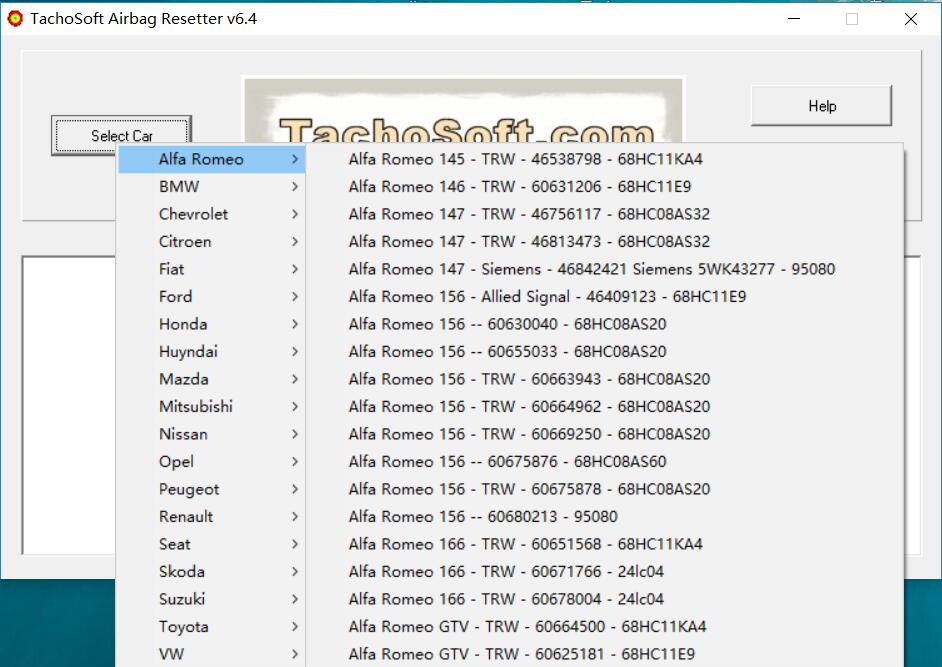Expand the chevron beside Opel
The width and height of the screenshot is (942, 667).
click(294, 461)
